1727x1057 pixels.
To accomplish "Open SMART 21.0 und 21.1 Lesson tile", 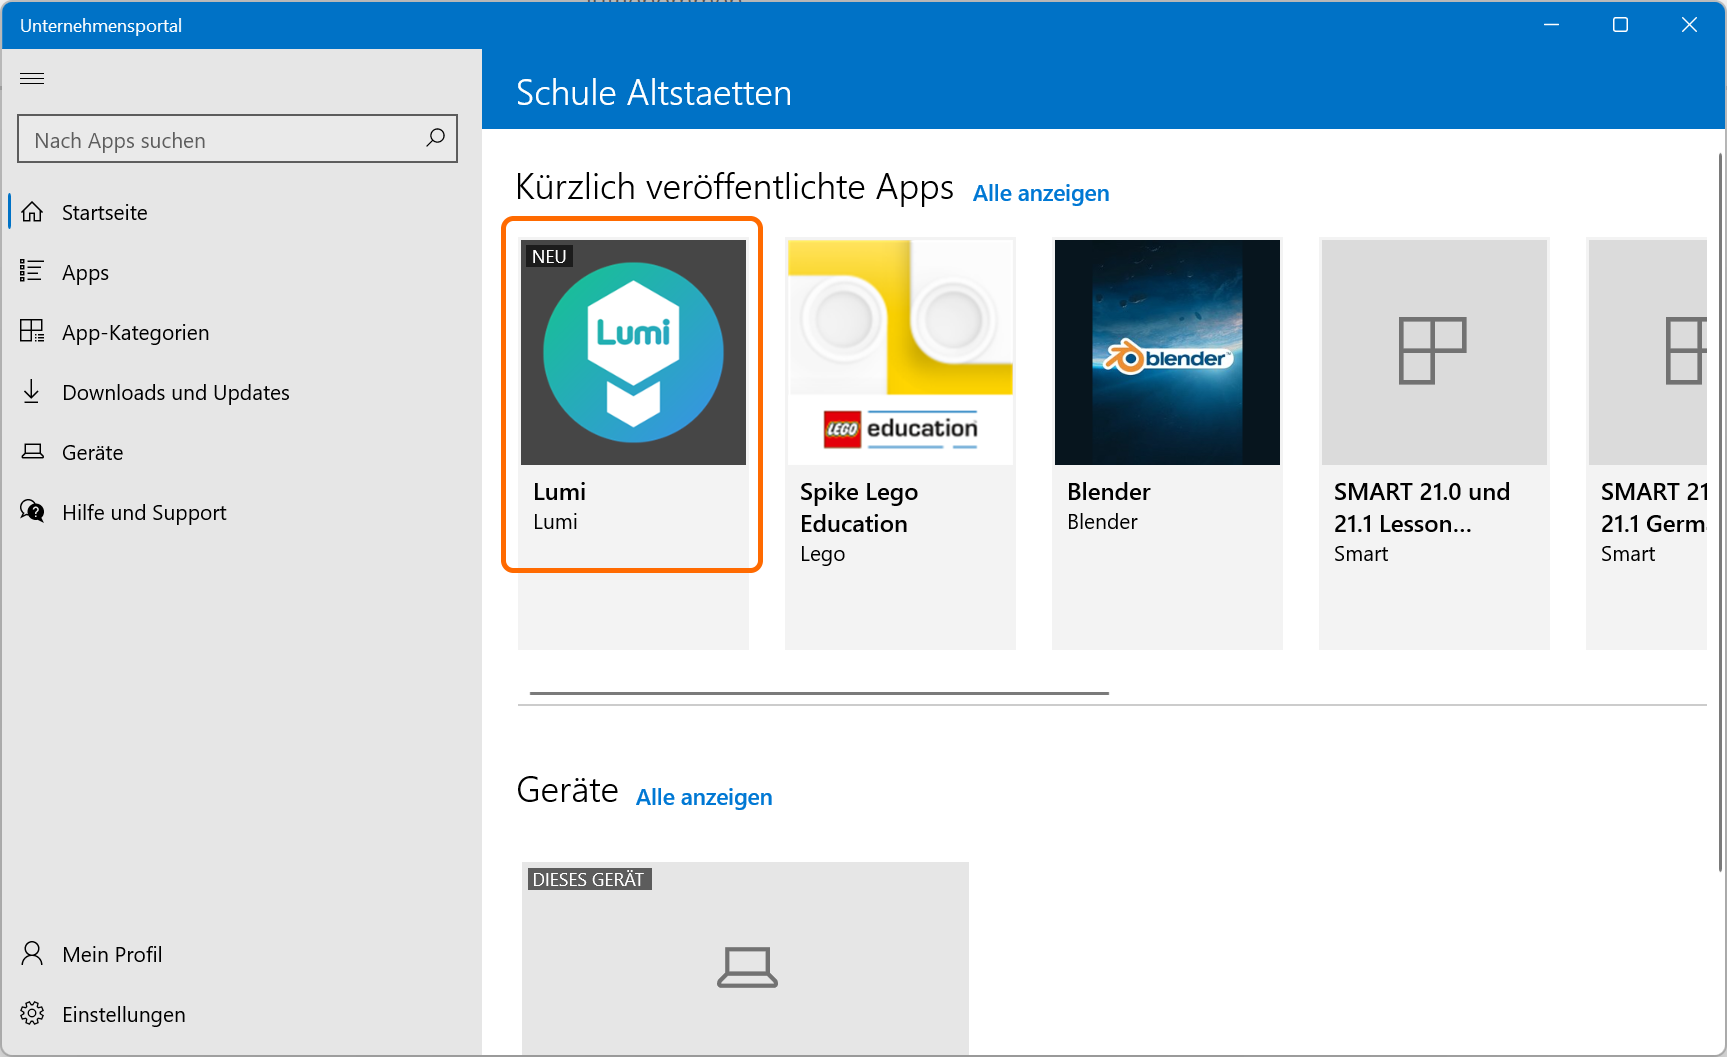I will [1434, 400].
